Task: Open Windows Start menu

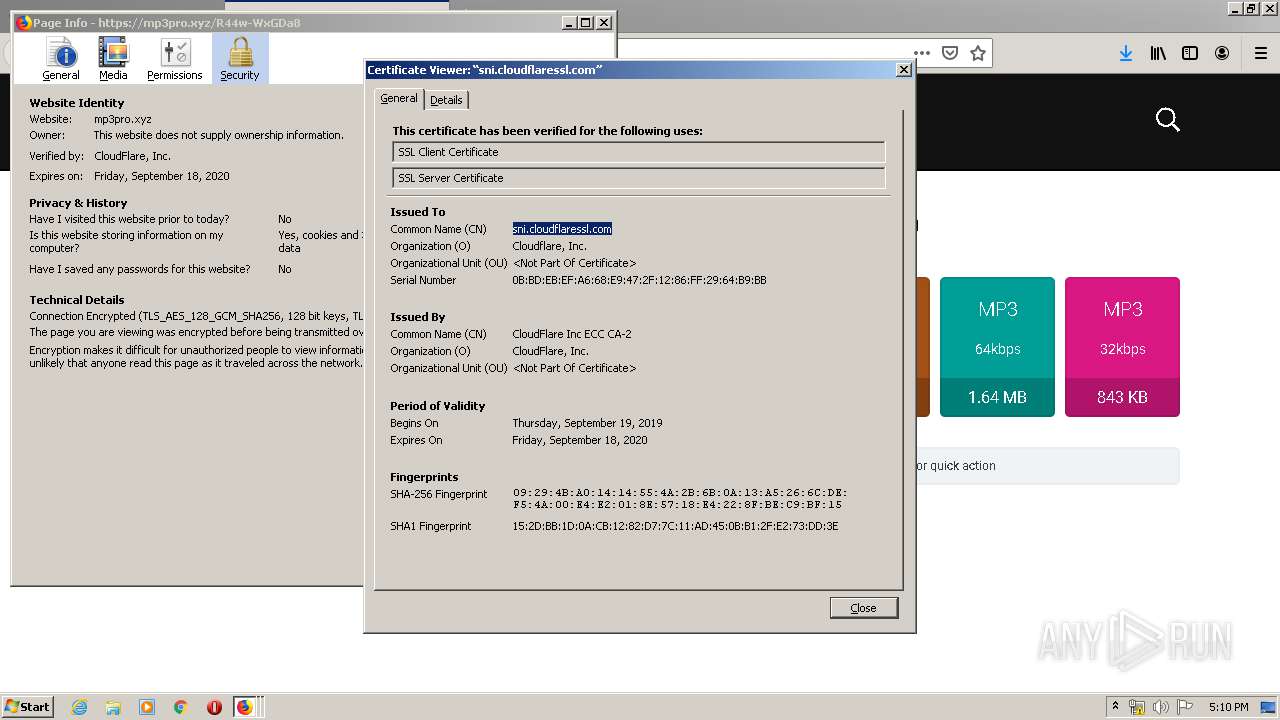Action: (x=27, y=706)
